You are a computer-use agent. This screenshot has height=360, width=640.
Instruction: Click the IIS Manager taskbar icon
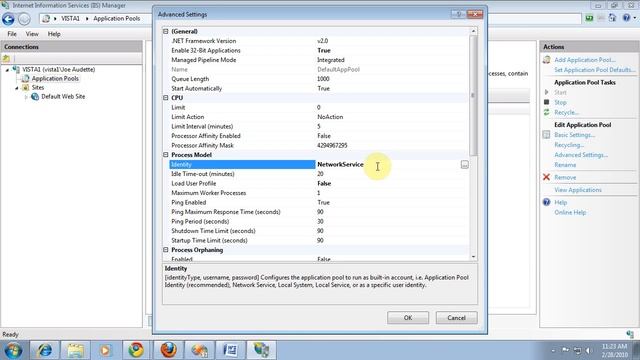(261, 350)
